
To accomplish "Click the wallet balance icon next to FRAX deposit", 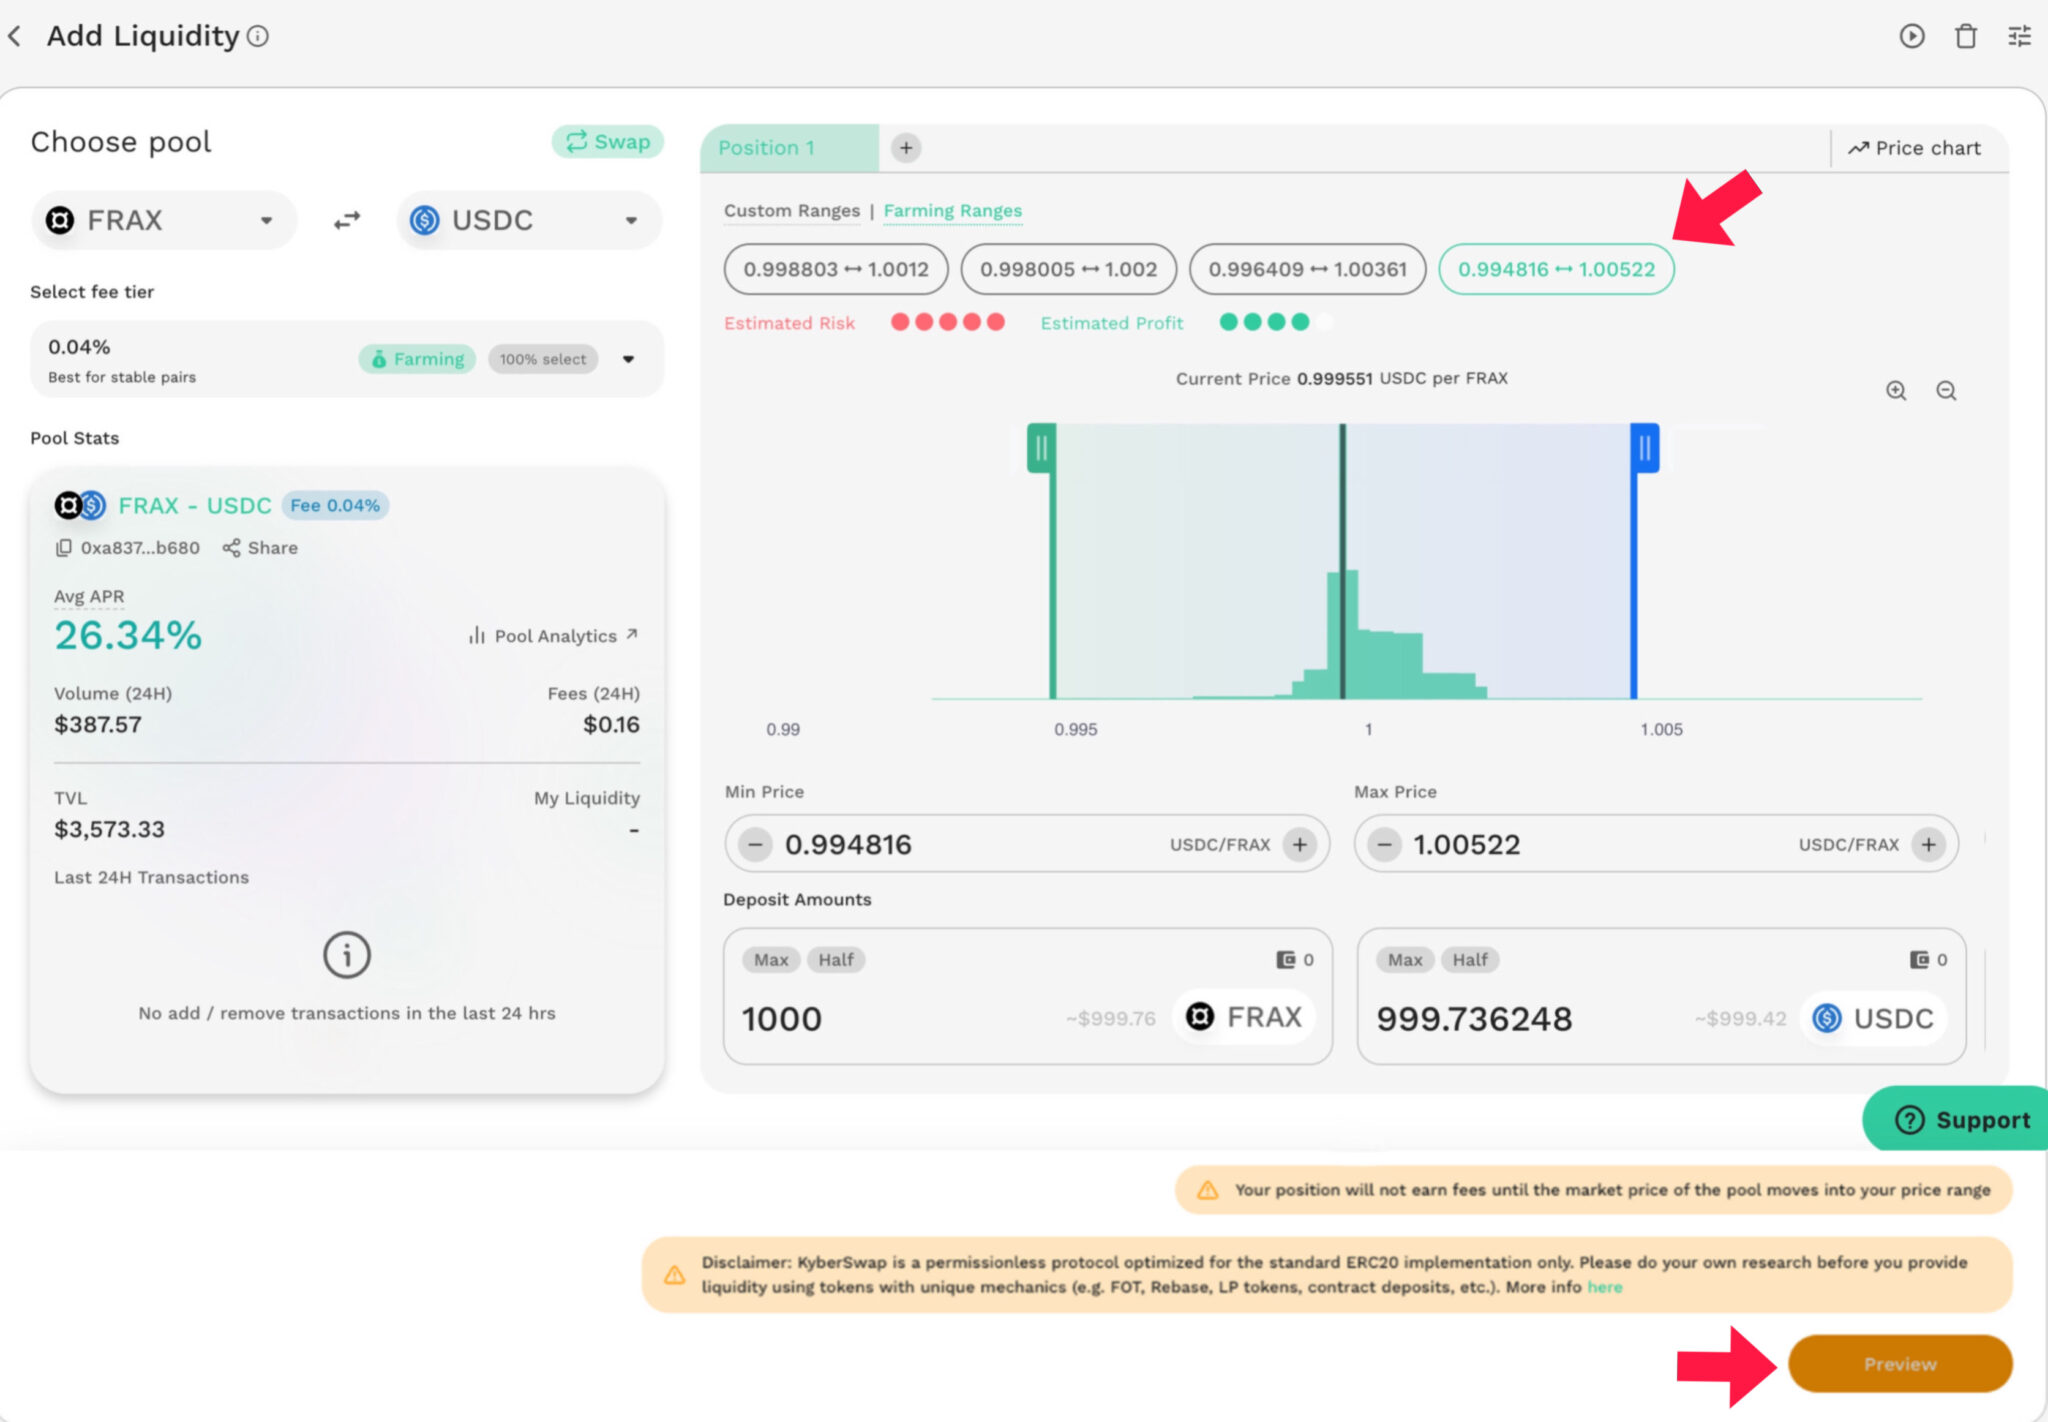I will [x=1287, y=960].
